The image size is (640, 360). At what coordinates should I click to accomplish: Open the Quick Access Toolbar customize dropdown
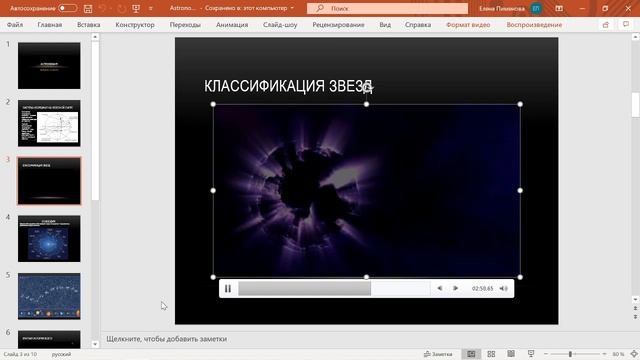pos(151,8)
